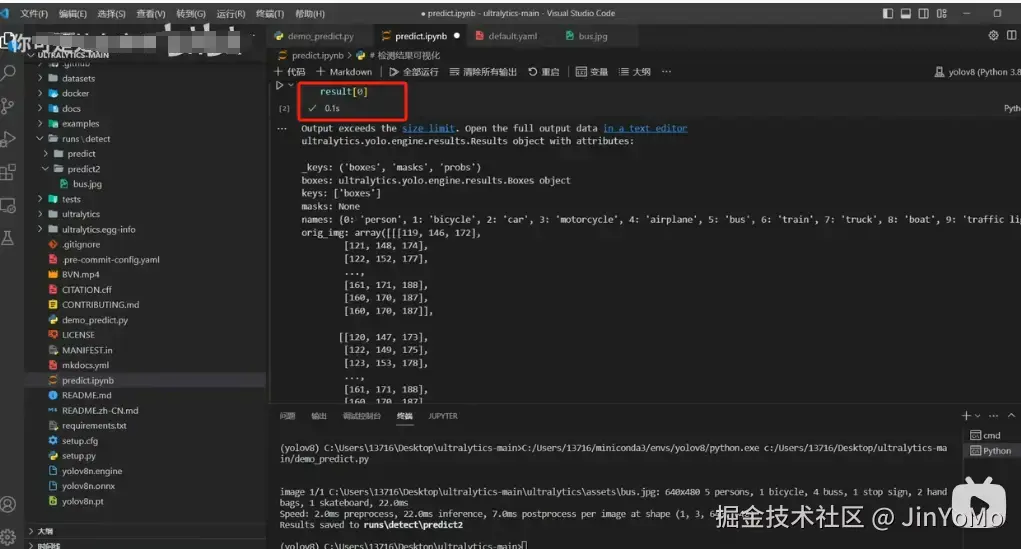This screenshot has height=549, width=1021.
Task: Open the Selection menu
Action: click(111, 14)
